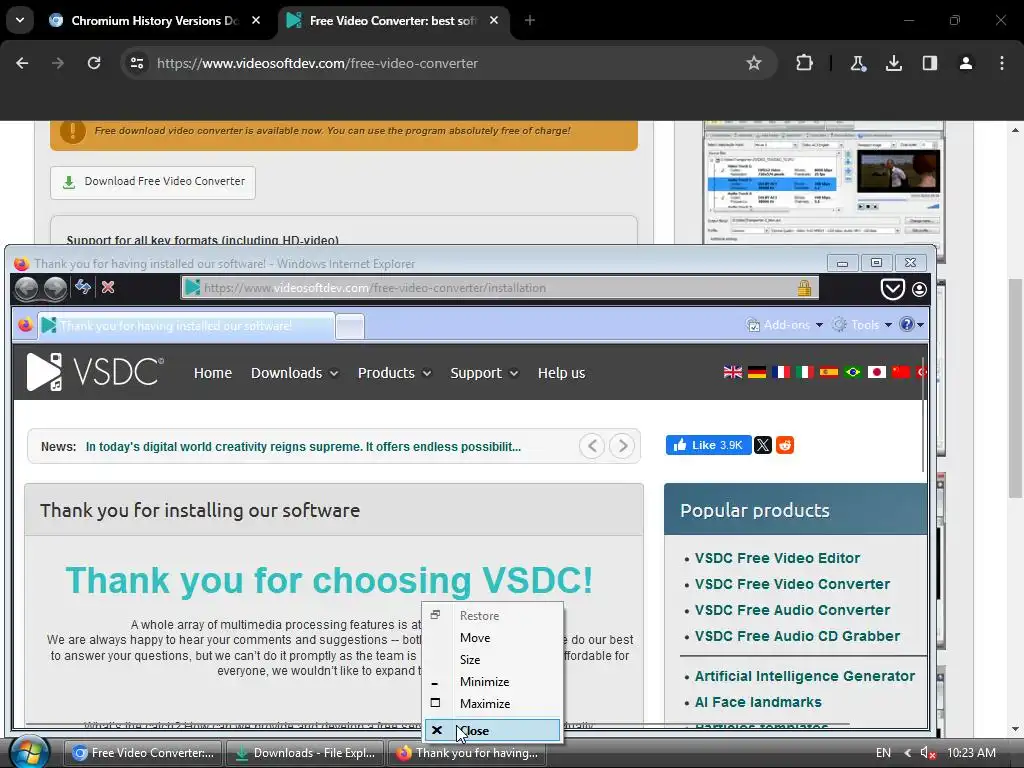Open Artificial Intelligence Generator link
The image size is (1024, 768).
point(805,677)
